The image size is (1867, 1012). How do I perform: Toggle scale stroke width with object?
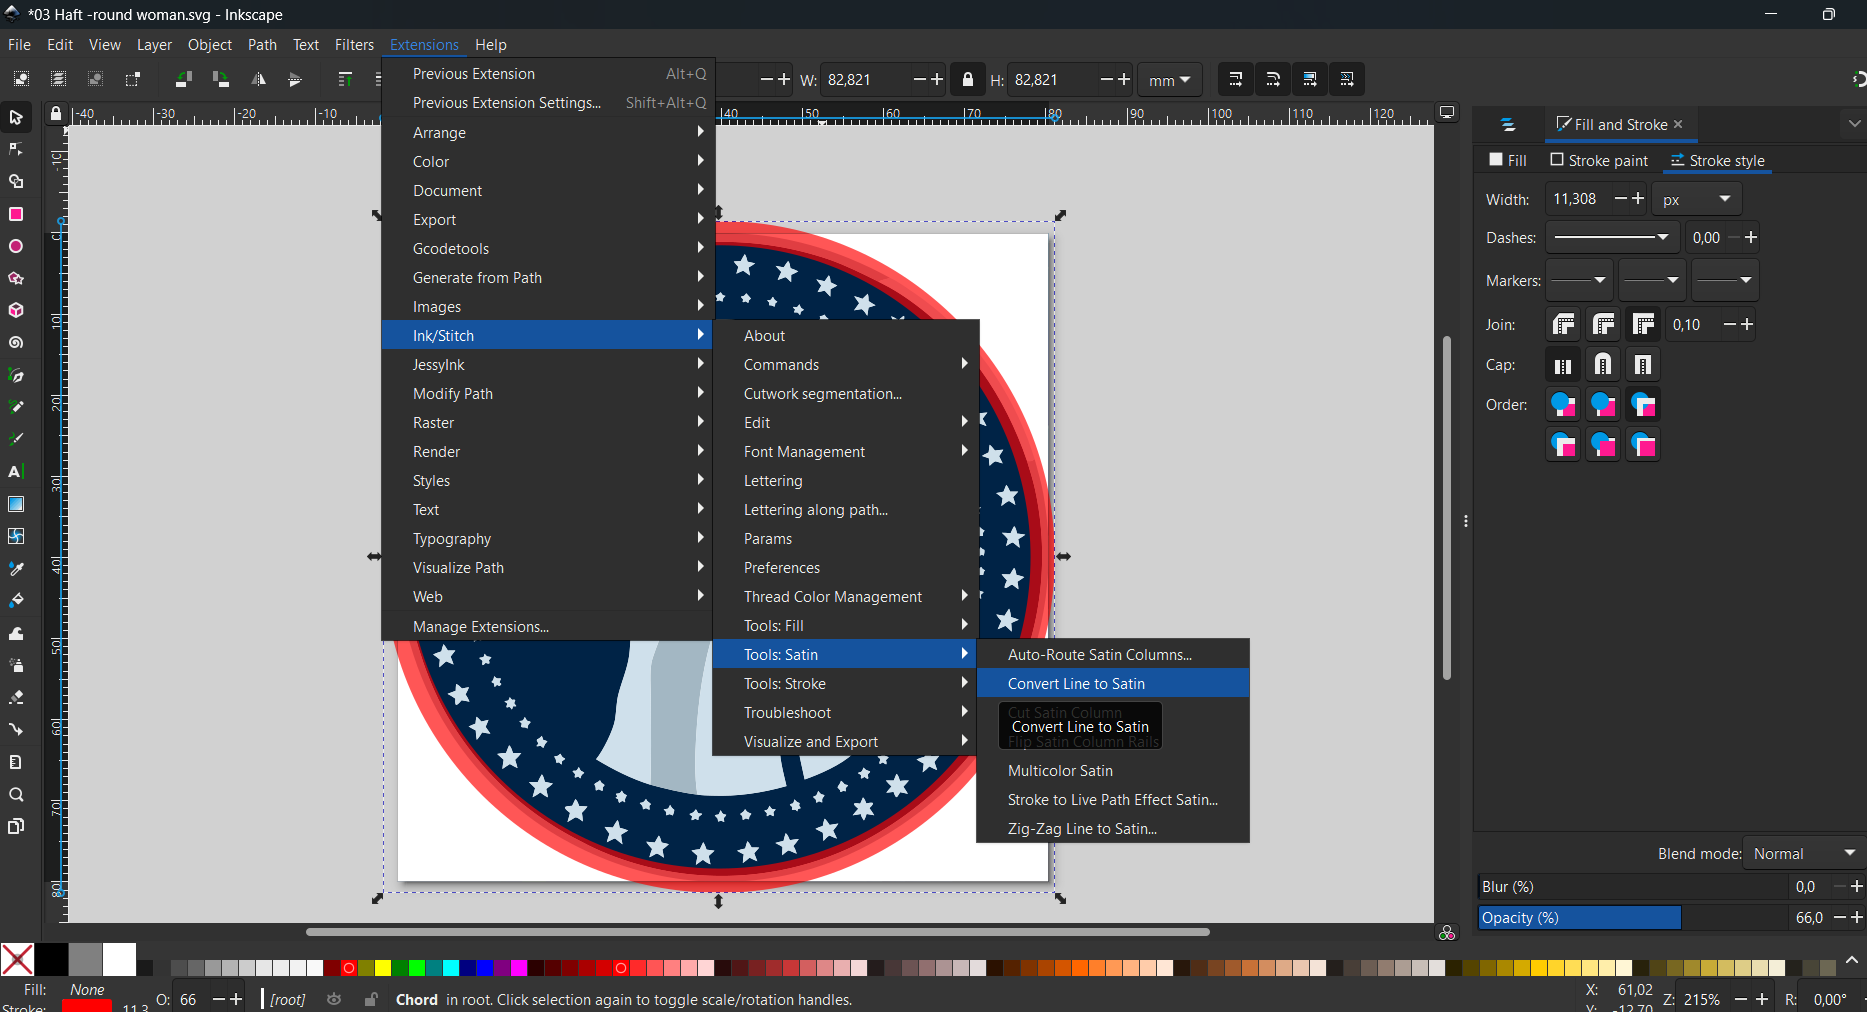(1236, 79)
